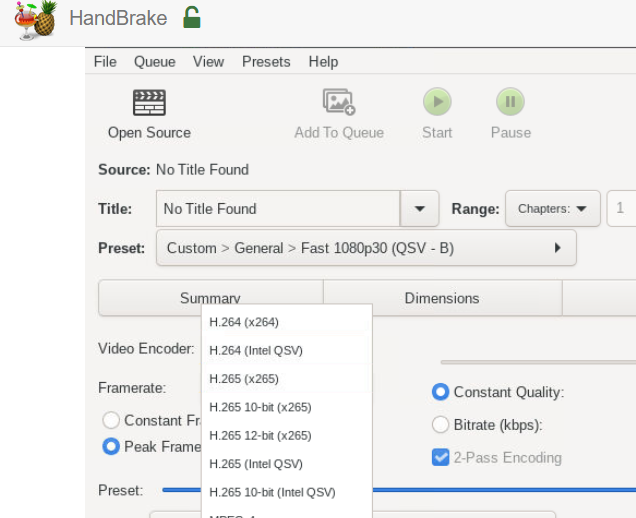
Task: Click the HandBrake cocktail and pineapple logo
Action: (x=36, y=20)
